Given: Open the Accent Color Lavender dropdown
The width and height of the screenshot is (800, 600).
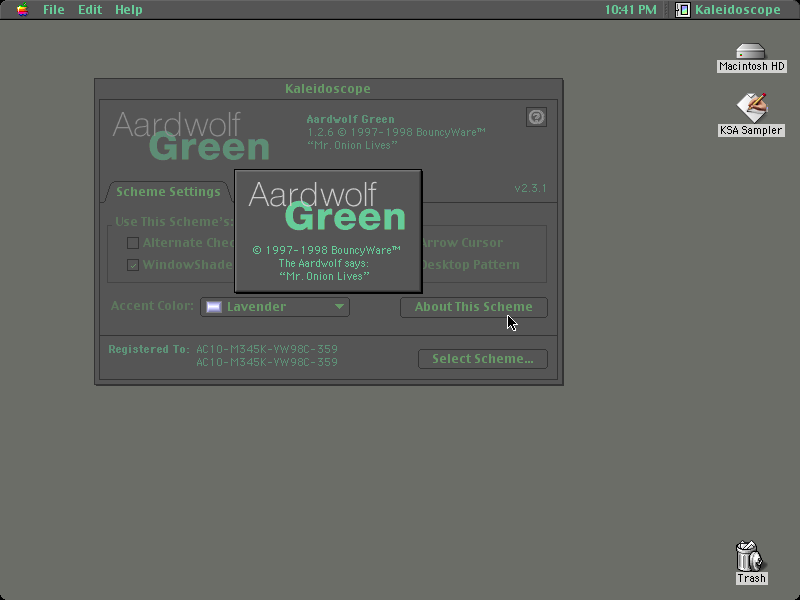Looking at the screenshot, I should coord(275,307).
